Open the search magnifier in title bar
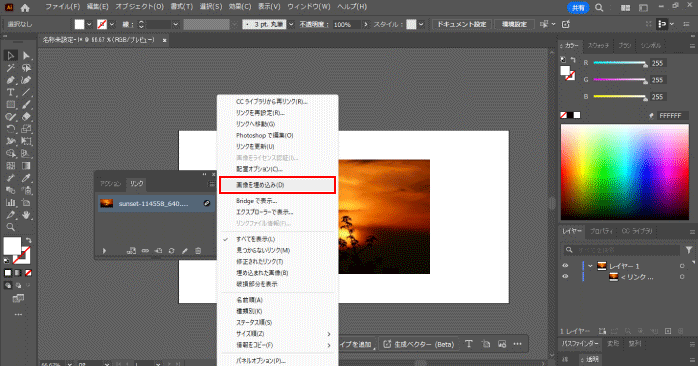Viewport: 698px width, 366px height. click(x=599, y=8)
